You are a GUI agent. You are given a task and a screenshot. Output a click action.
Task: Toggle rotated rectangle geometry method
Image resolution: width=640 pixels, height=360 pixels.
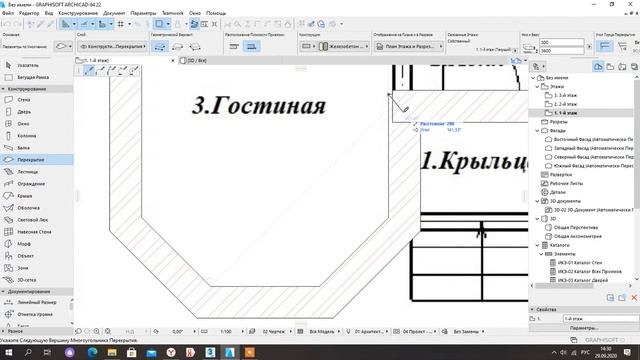click(195, 47)
